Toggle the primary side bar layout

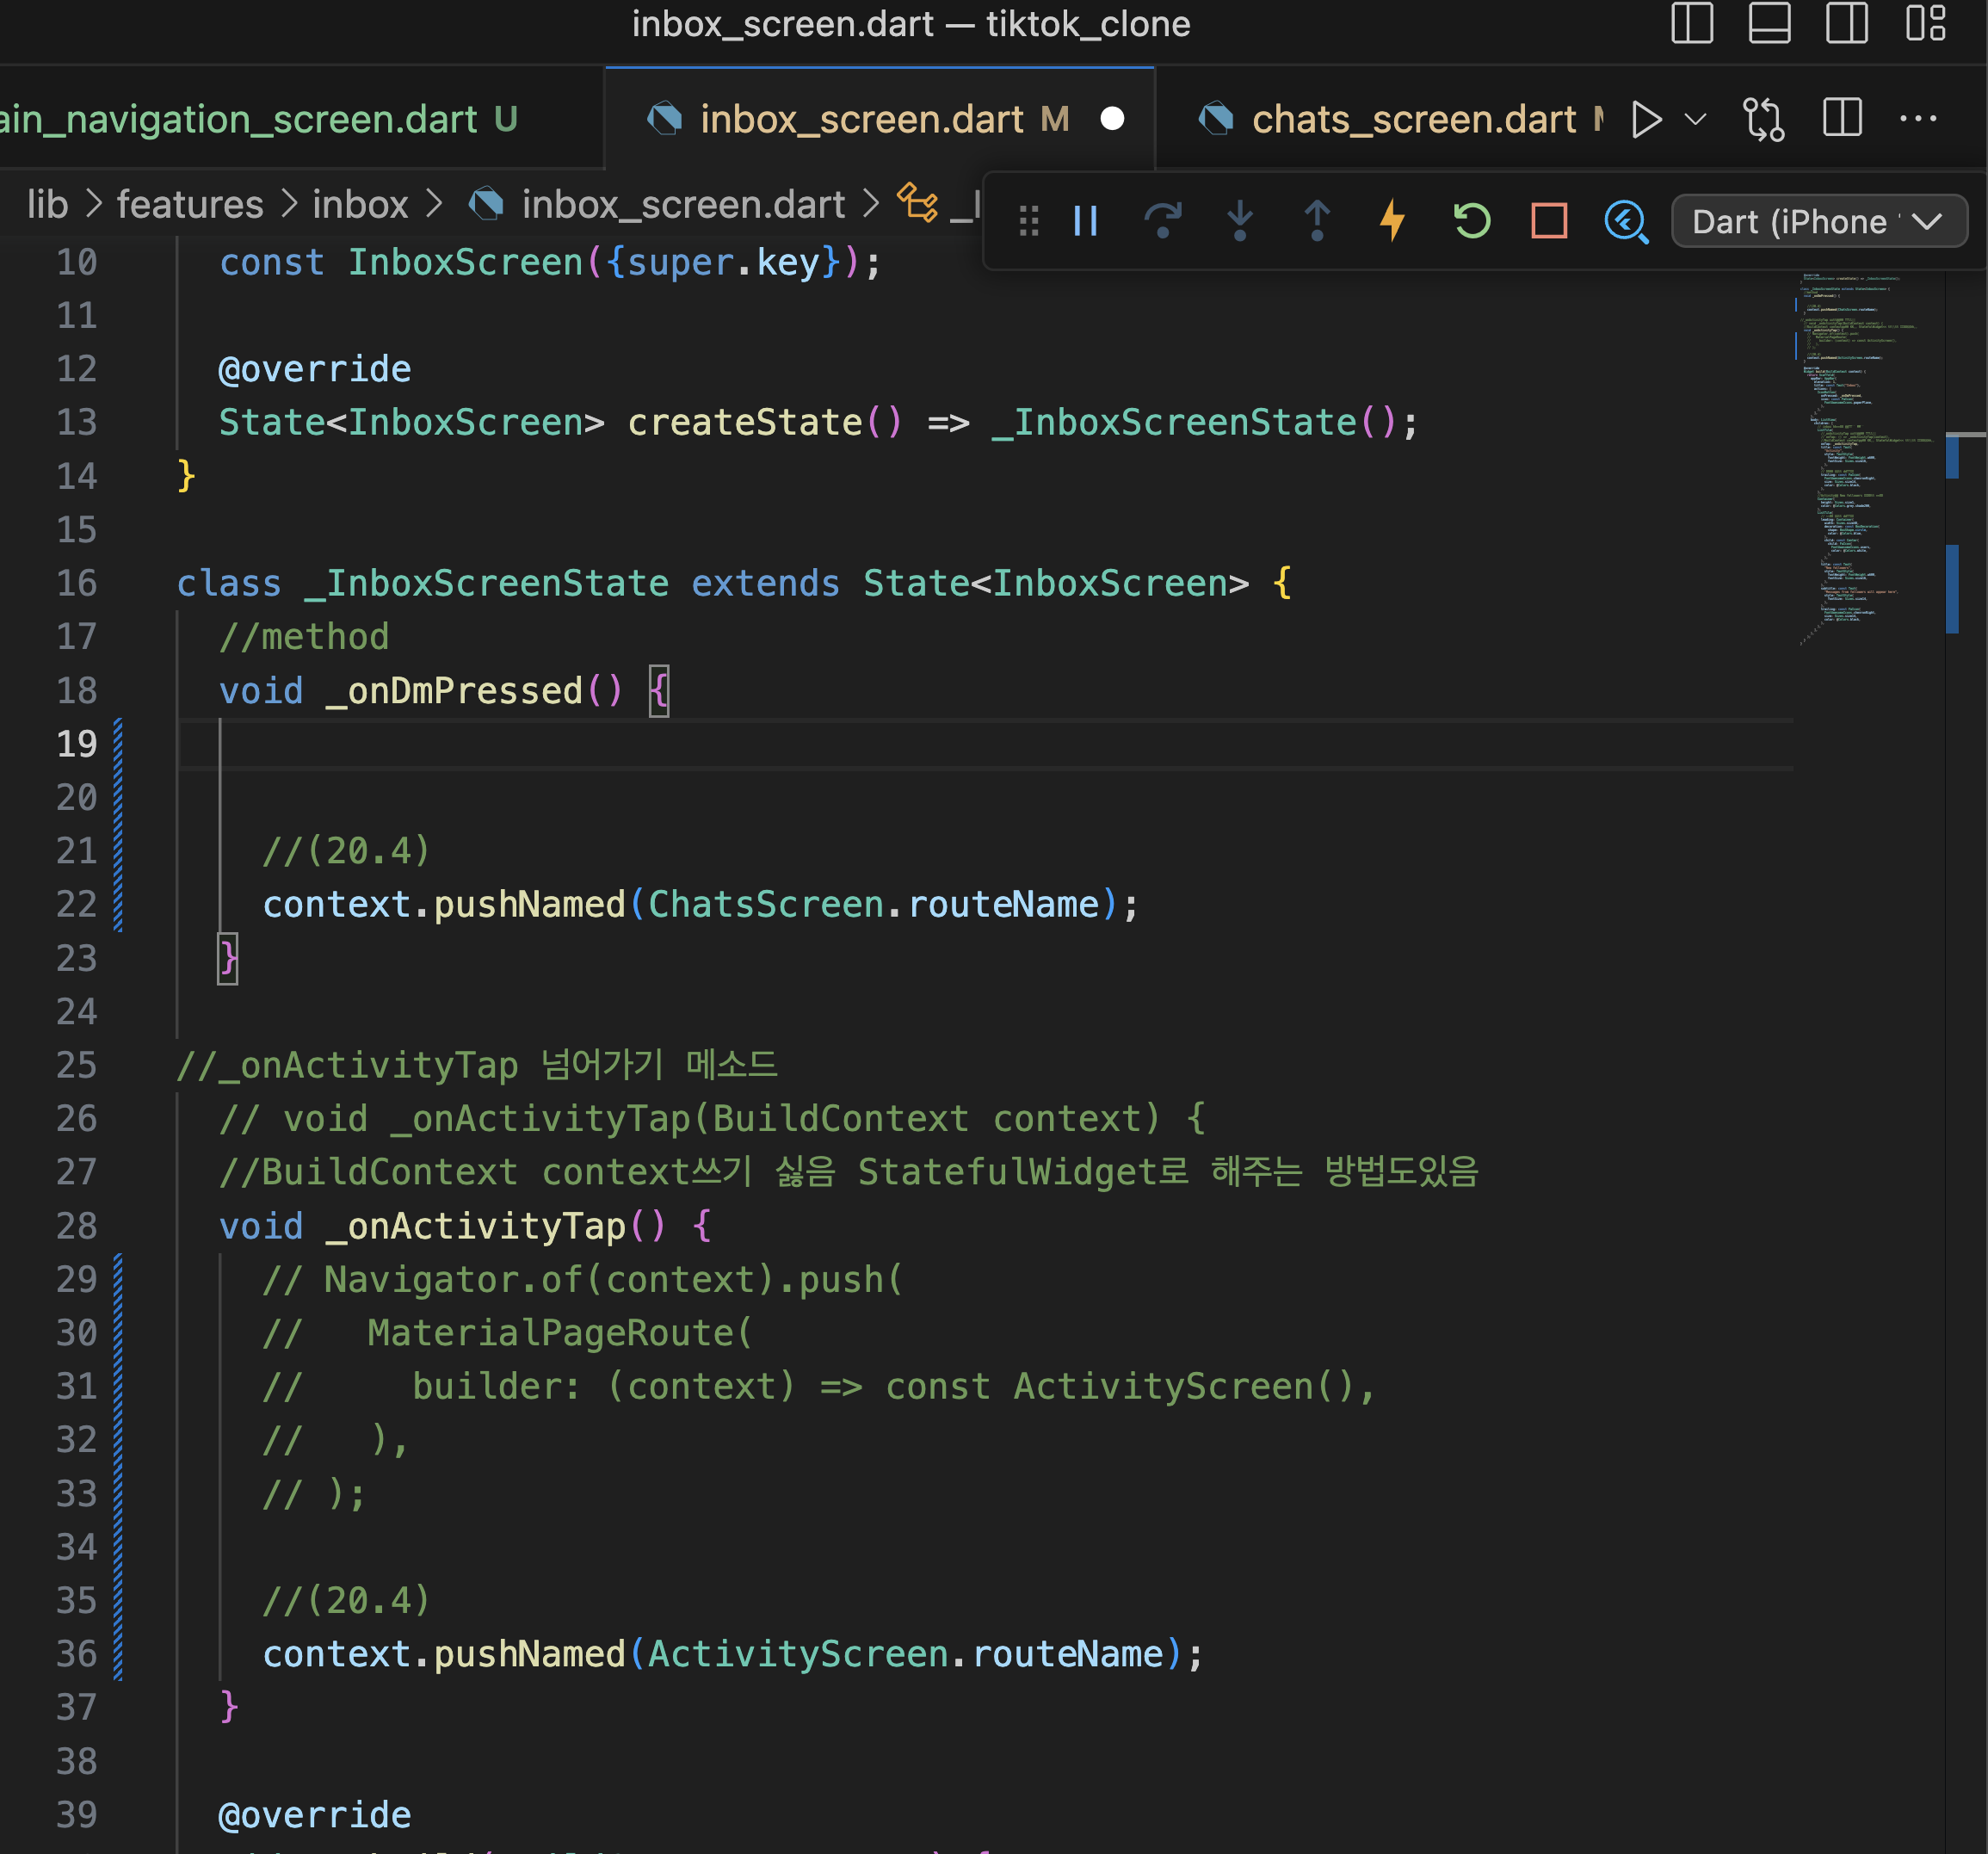tap(1692, 23)
